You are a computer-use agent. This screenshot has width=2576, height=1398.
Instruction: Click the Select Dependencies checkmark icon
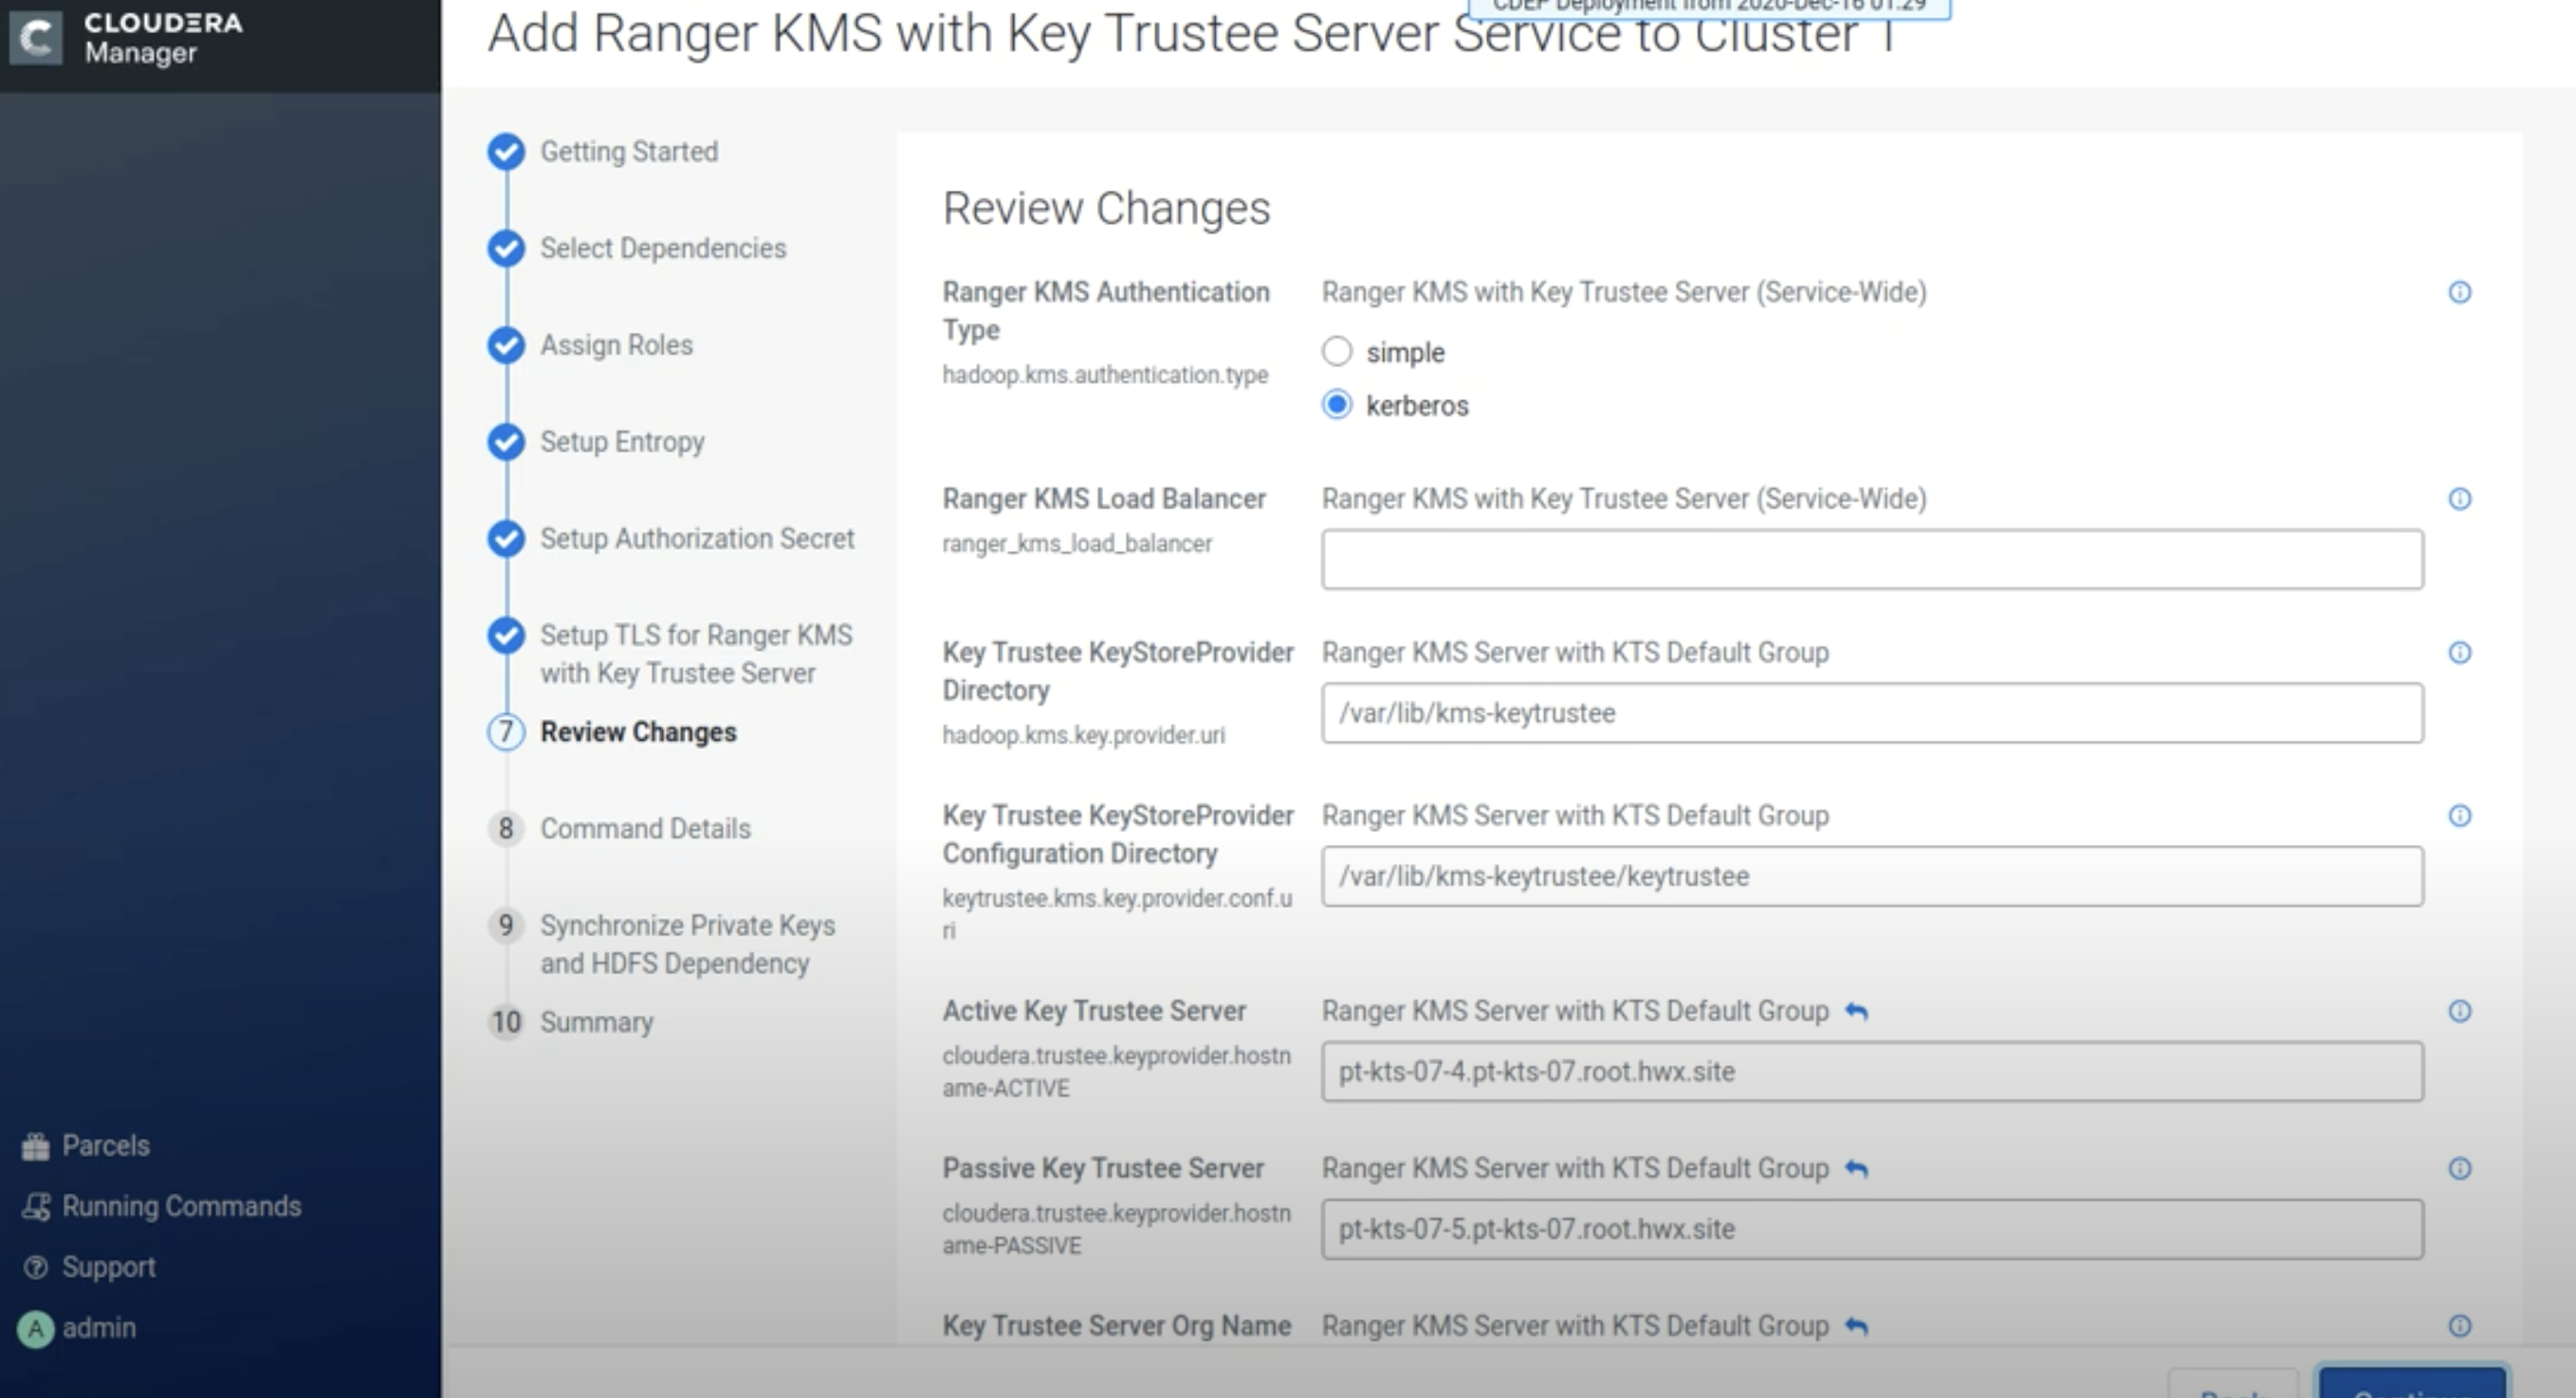[x=506, y=248]
